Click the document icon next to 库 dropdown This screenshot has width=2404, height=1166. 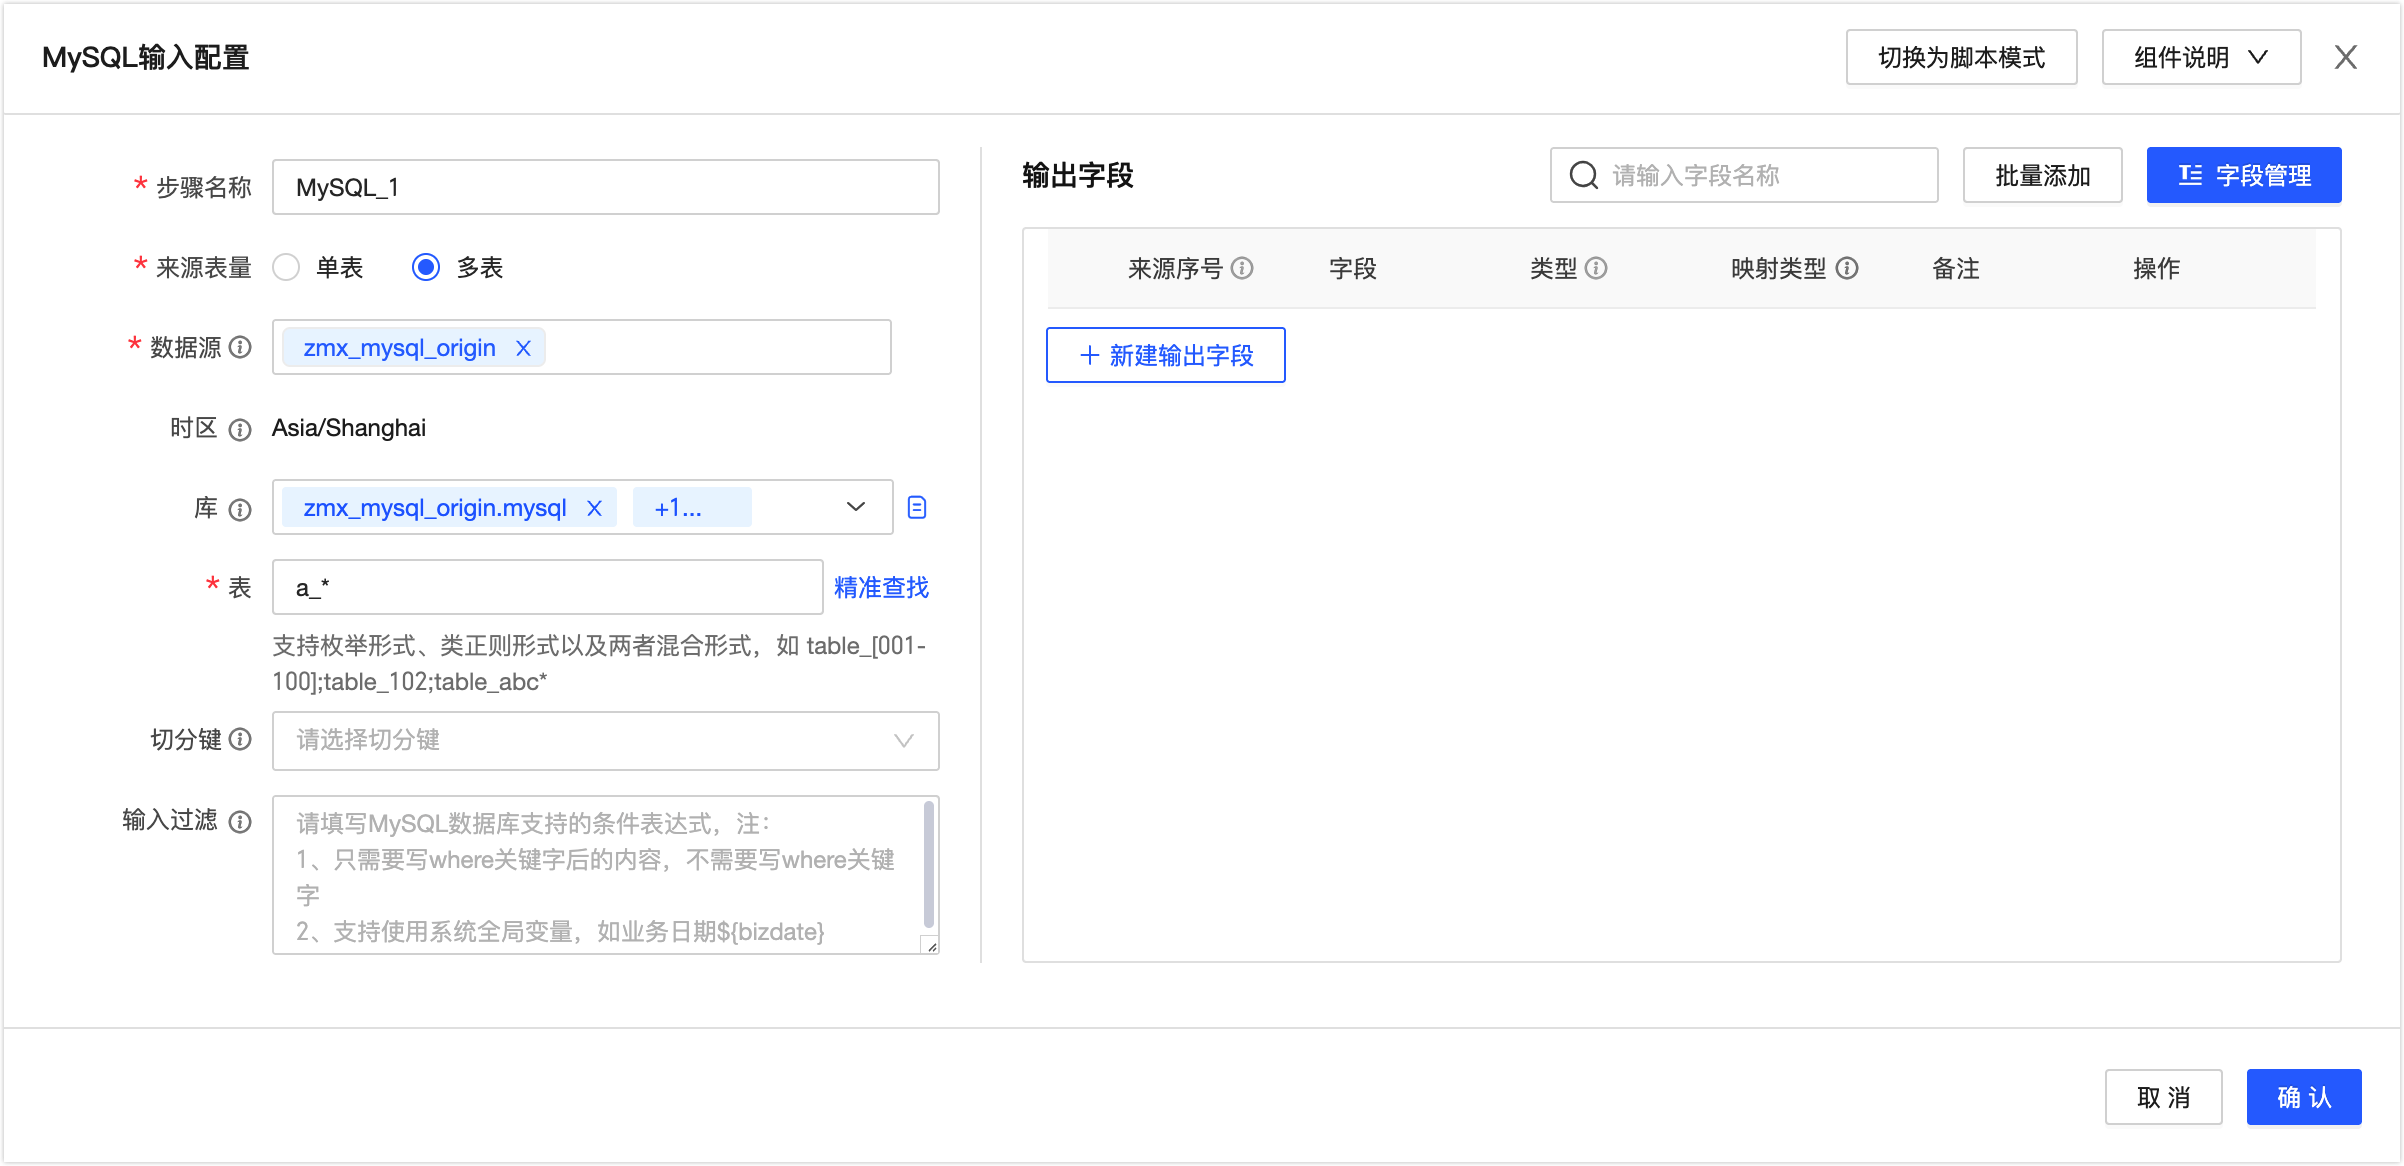tap(916, 507)
